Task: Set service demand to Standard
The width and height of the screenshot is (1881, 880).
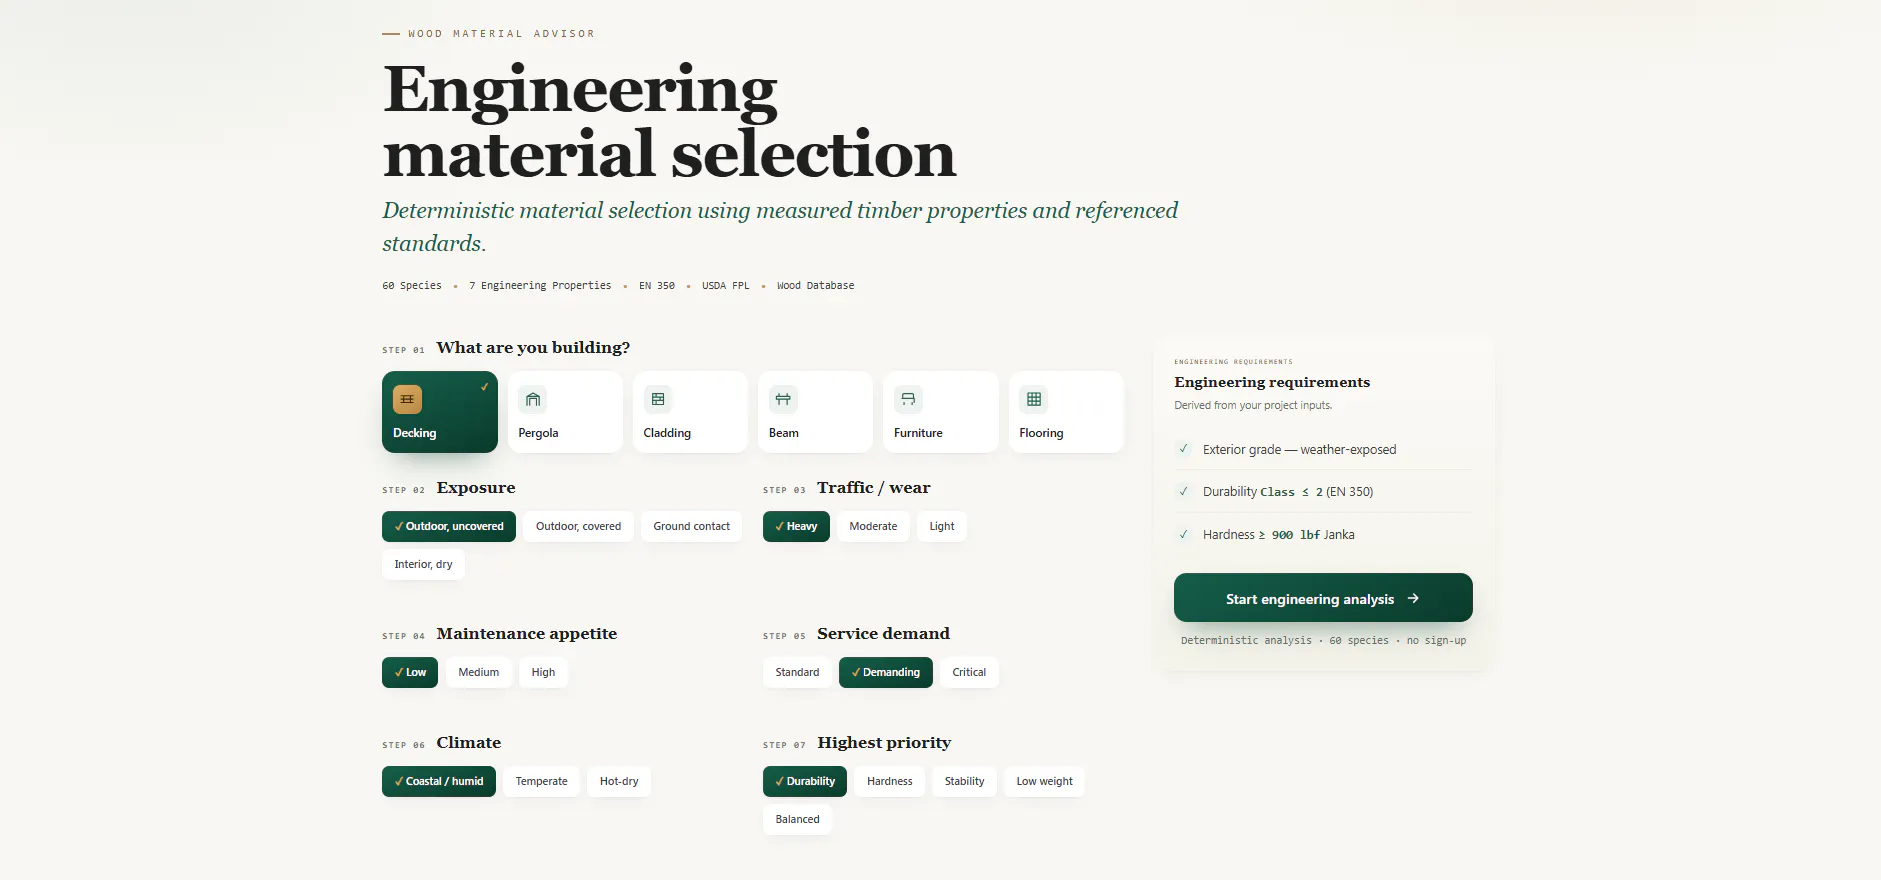Action: [x=797, y=672]
